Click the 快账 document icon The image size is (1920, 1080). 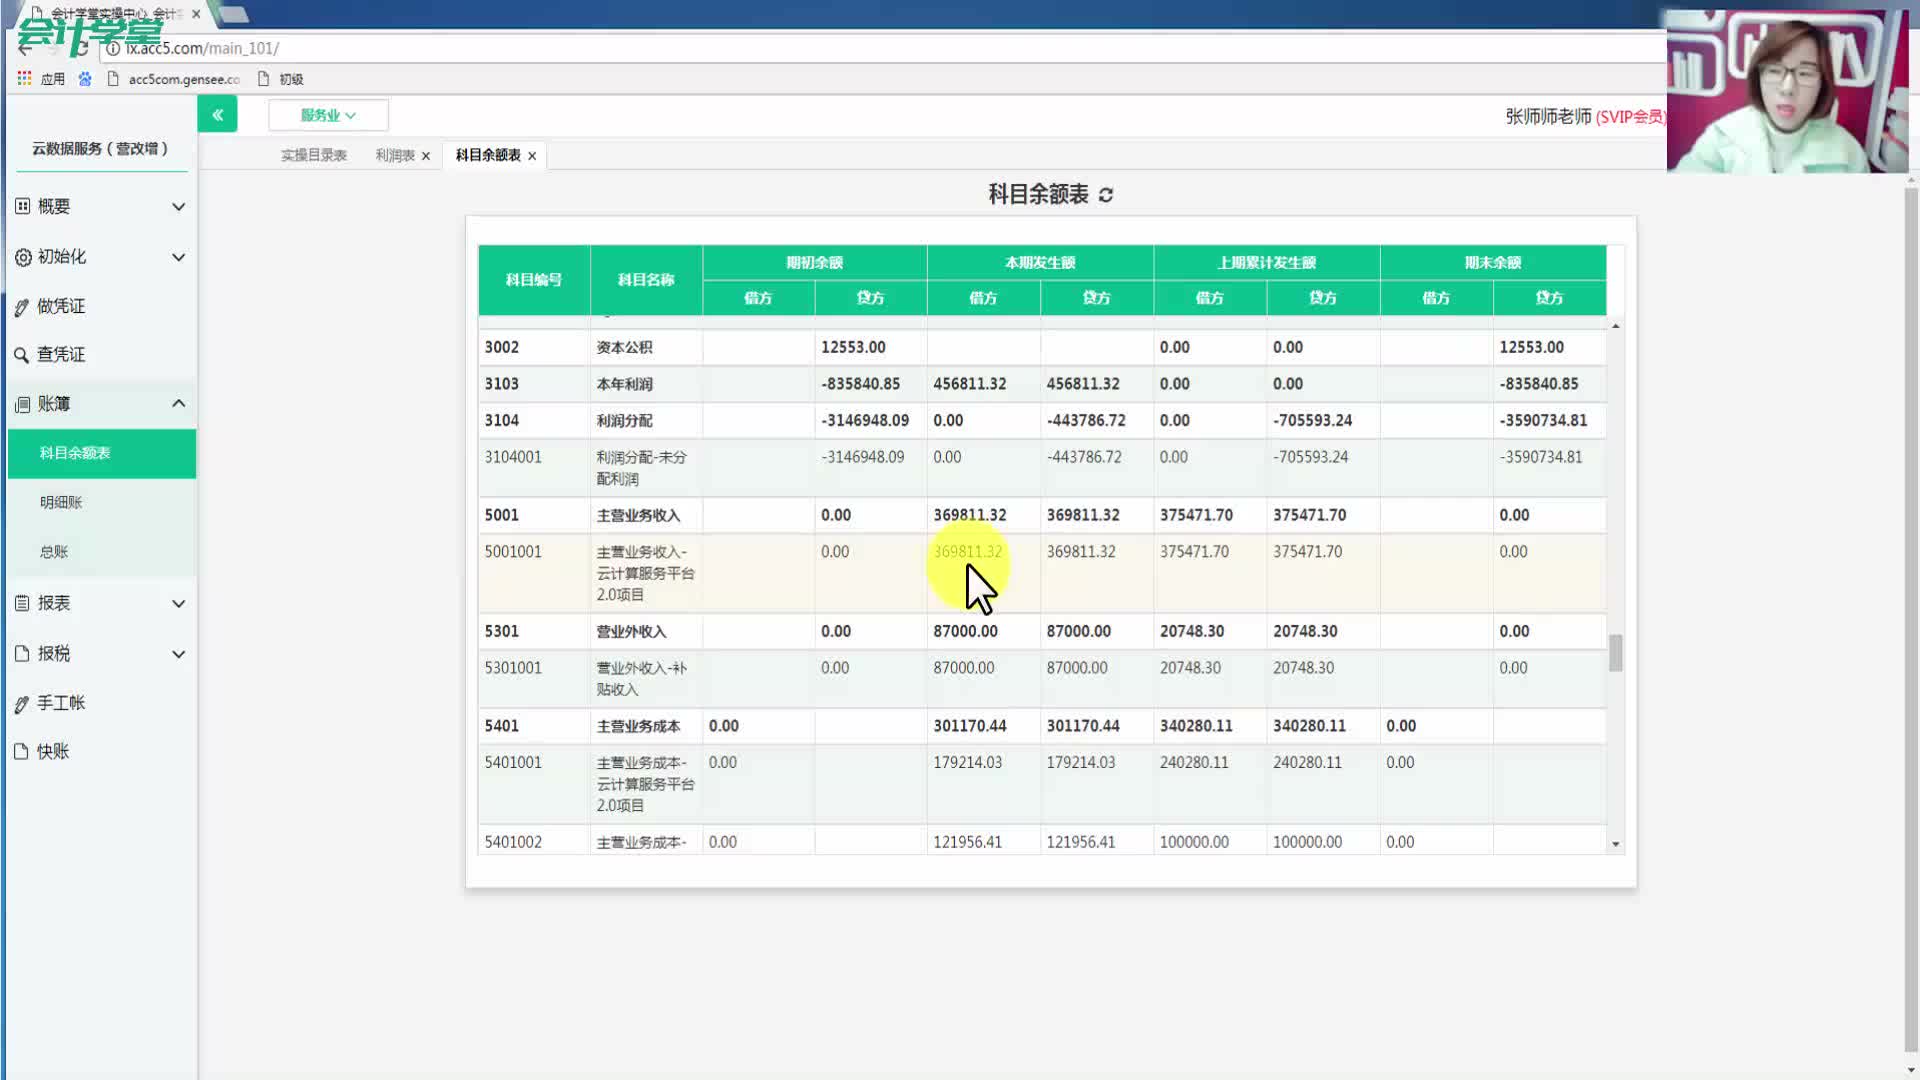[21, 752]
